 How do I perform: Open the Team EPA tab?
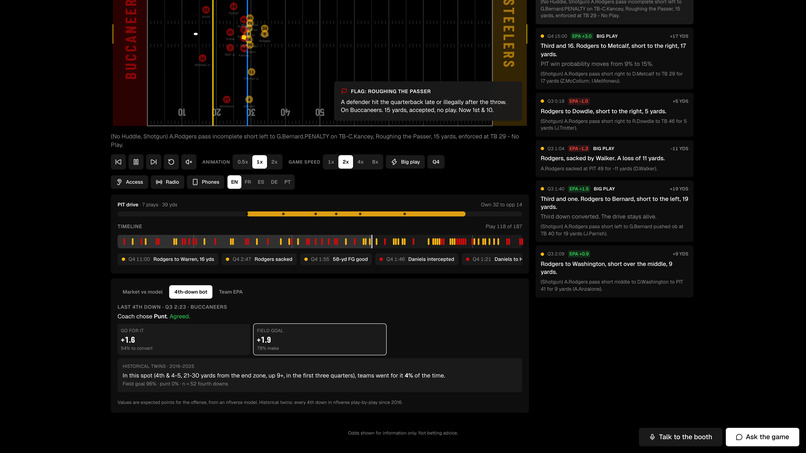pos(231,292)
